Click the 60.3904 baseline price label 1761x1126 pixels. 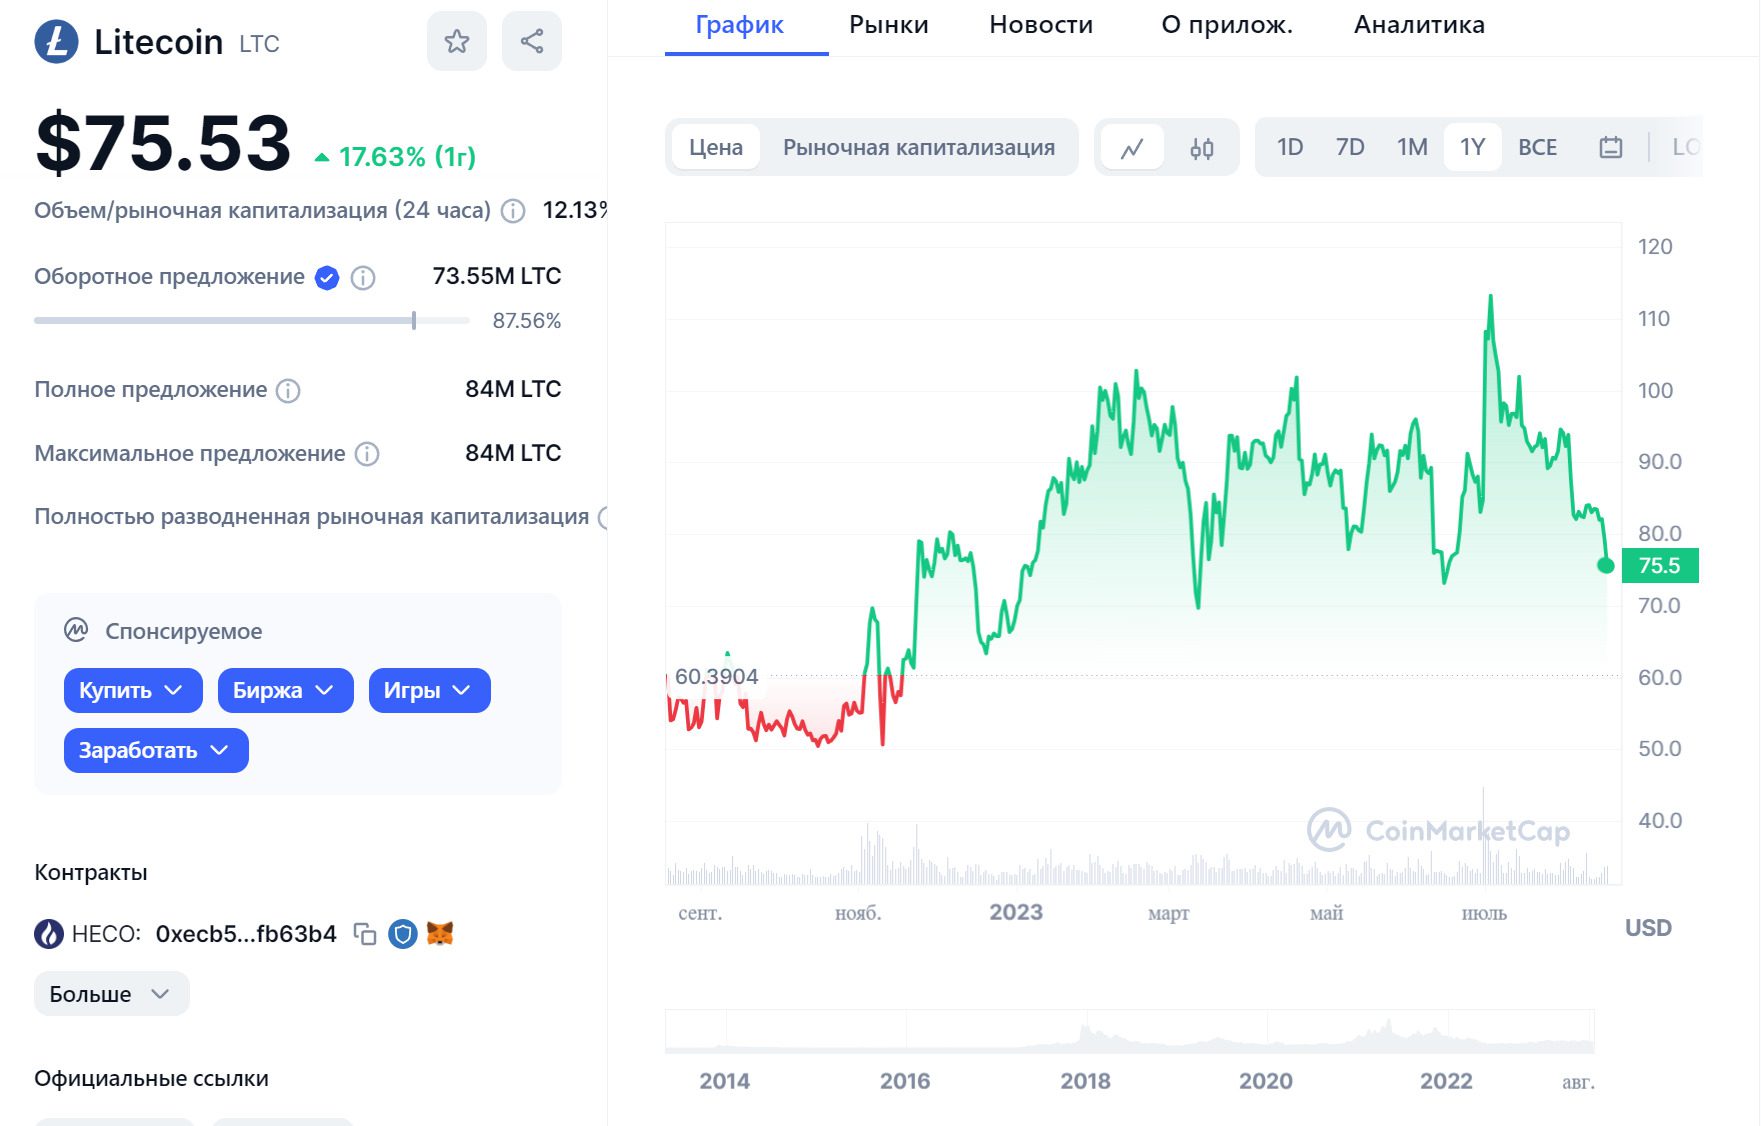pyautogui.click(x=716, y=677)
